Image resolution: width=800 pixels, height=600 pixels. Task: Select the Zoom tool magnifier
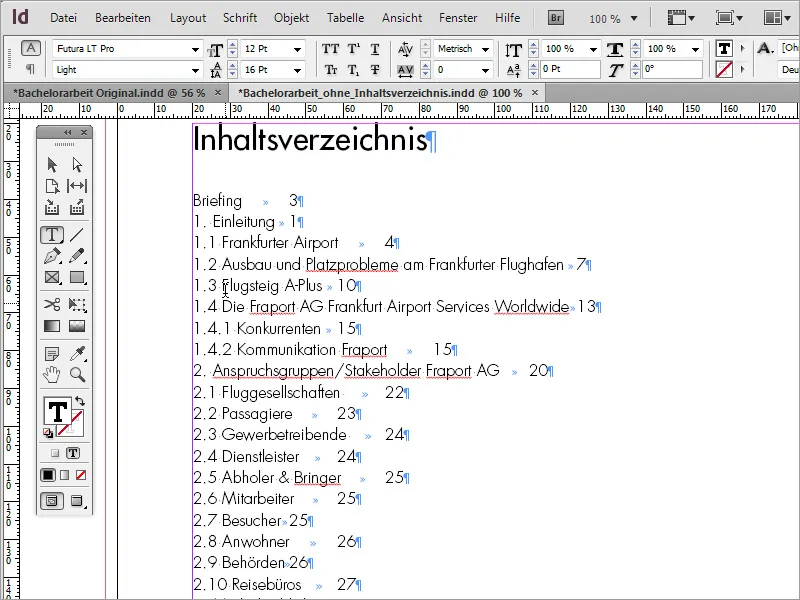pos(77,374)
